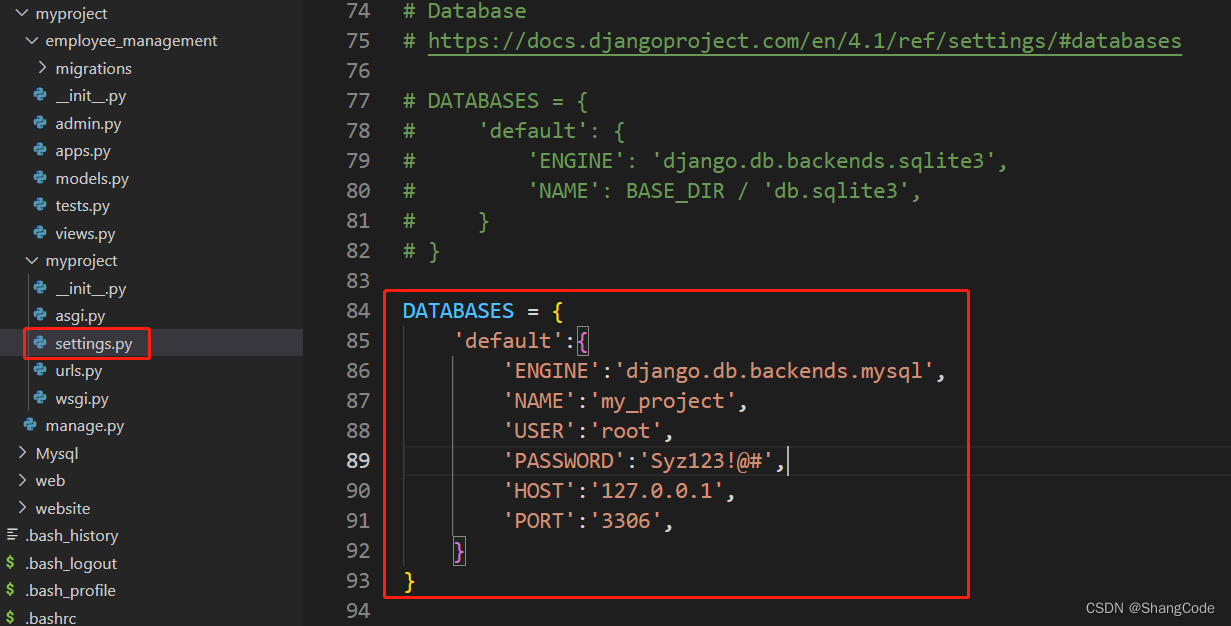Screen dimensions: 1231x626
Task: Click Python icon beside models.py
Action: coord(40,178)
